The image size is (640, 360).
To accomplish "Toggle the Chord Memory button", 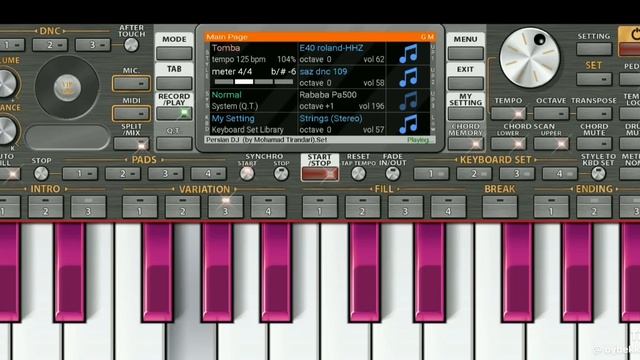I will (465, 144).
